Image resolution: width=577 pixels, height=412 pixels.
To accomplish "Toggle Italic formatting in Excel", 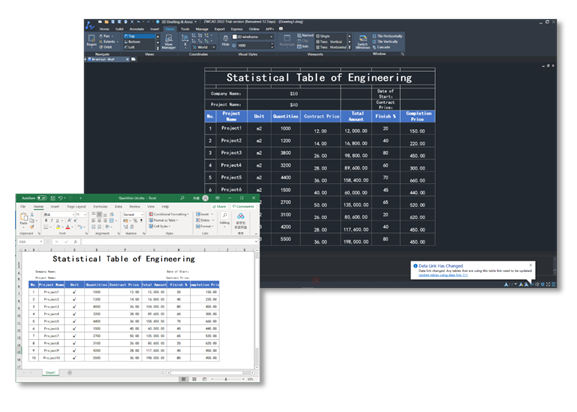I will tap(52, 220).
